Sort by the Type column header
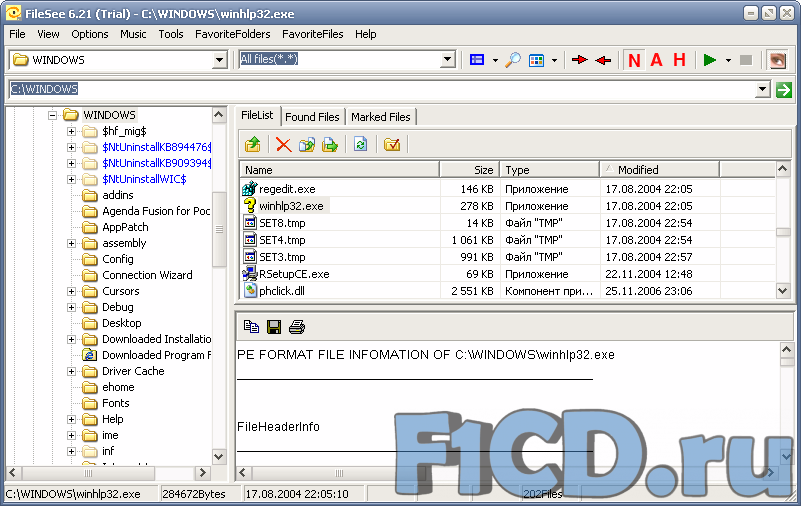This screenshot has height=506, width=801. coord(550,170)
